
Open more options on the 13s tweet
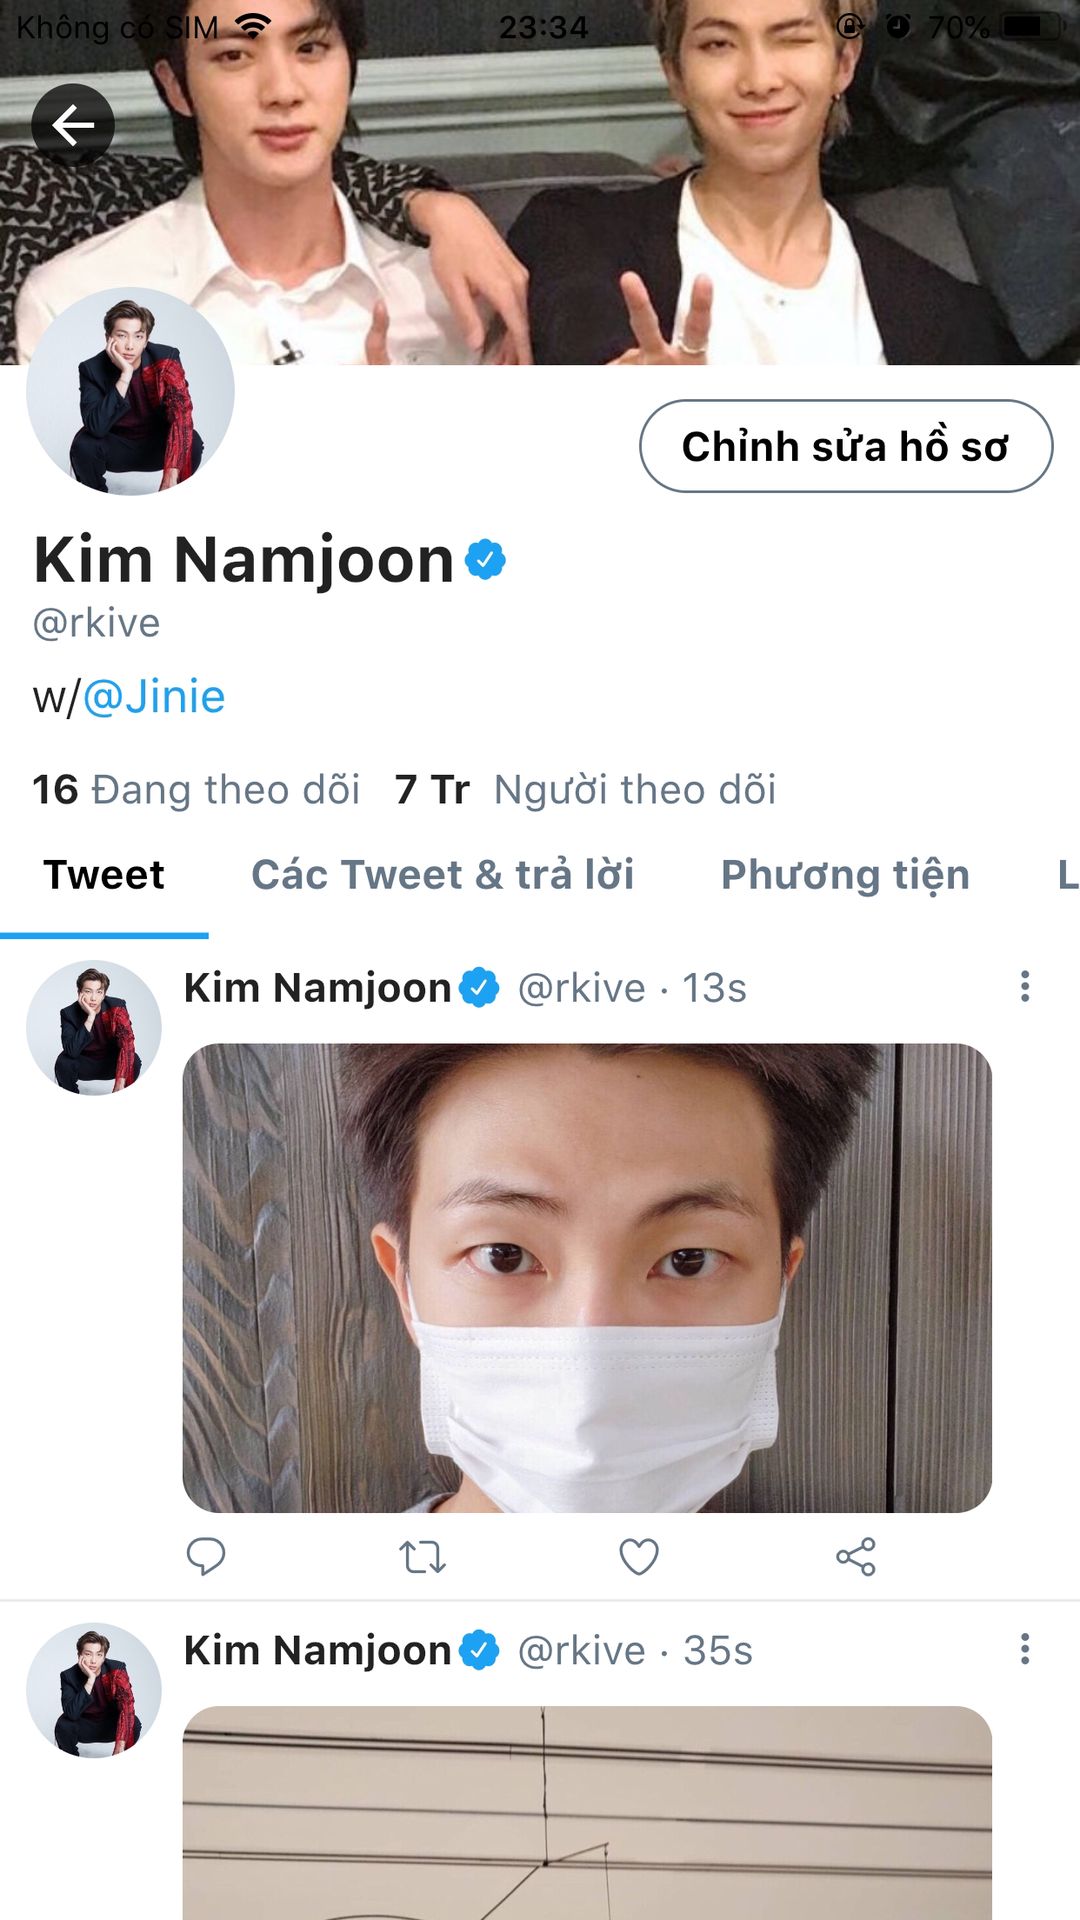[1024, 987]
